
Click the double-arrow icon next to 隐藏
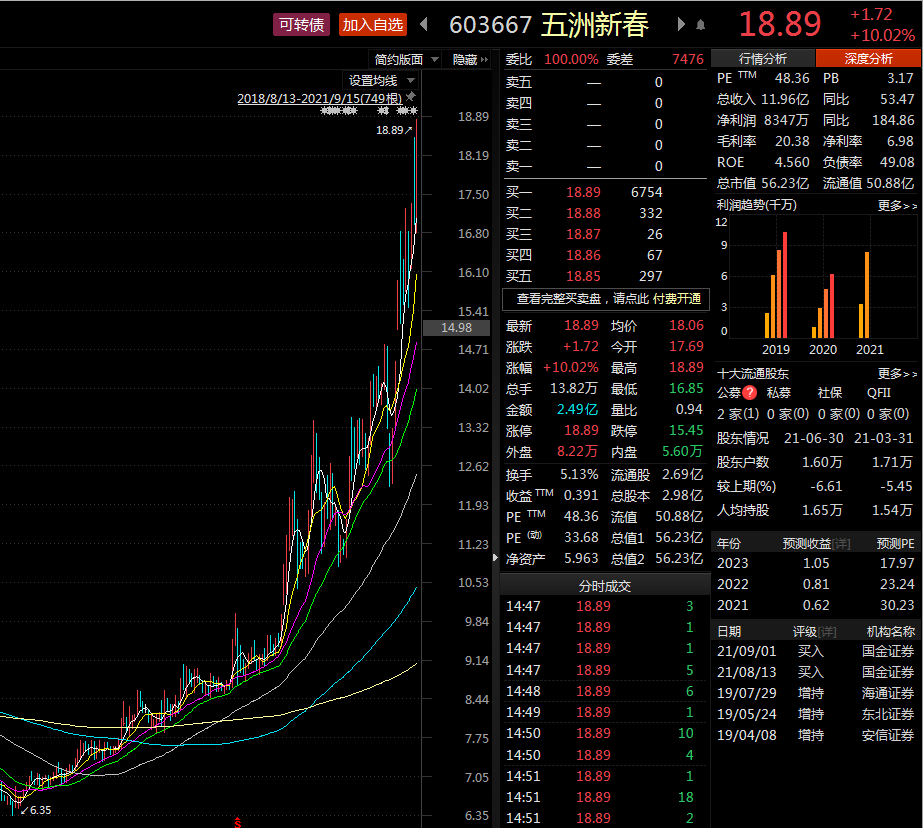pos(484,59)
